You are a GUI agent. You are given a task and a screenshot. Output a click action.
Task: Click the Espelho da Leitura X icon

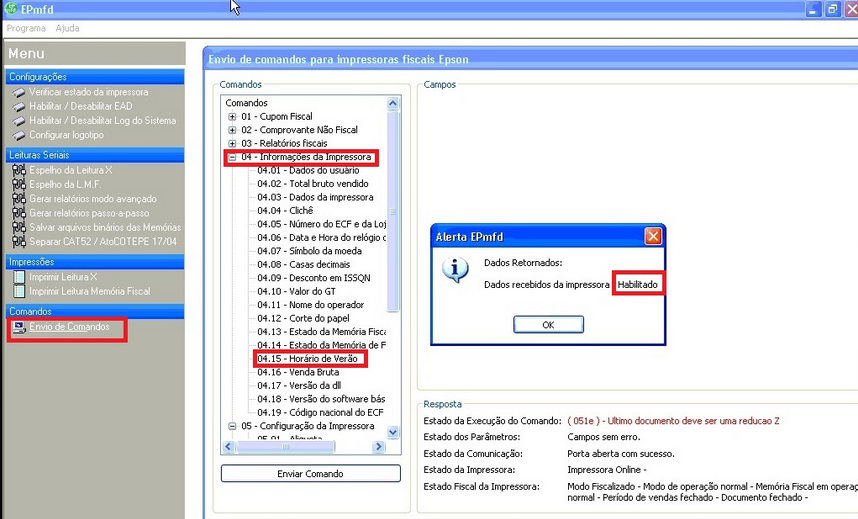19,171
